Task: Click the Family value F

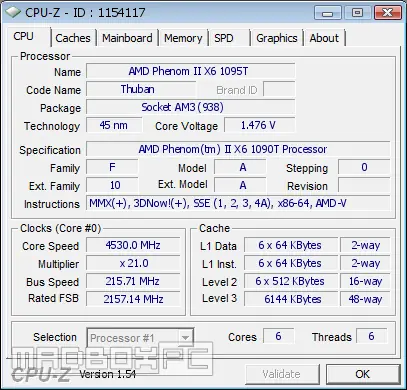Action: 112,167
